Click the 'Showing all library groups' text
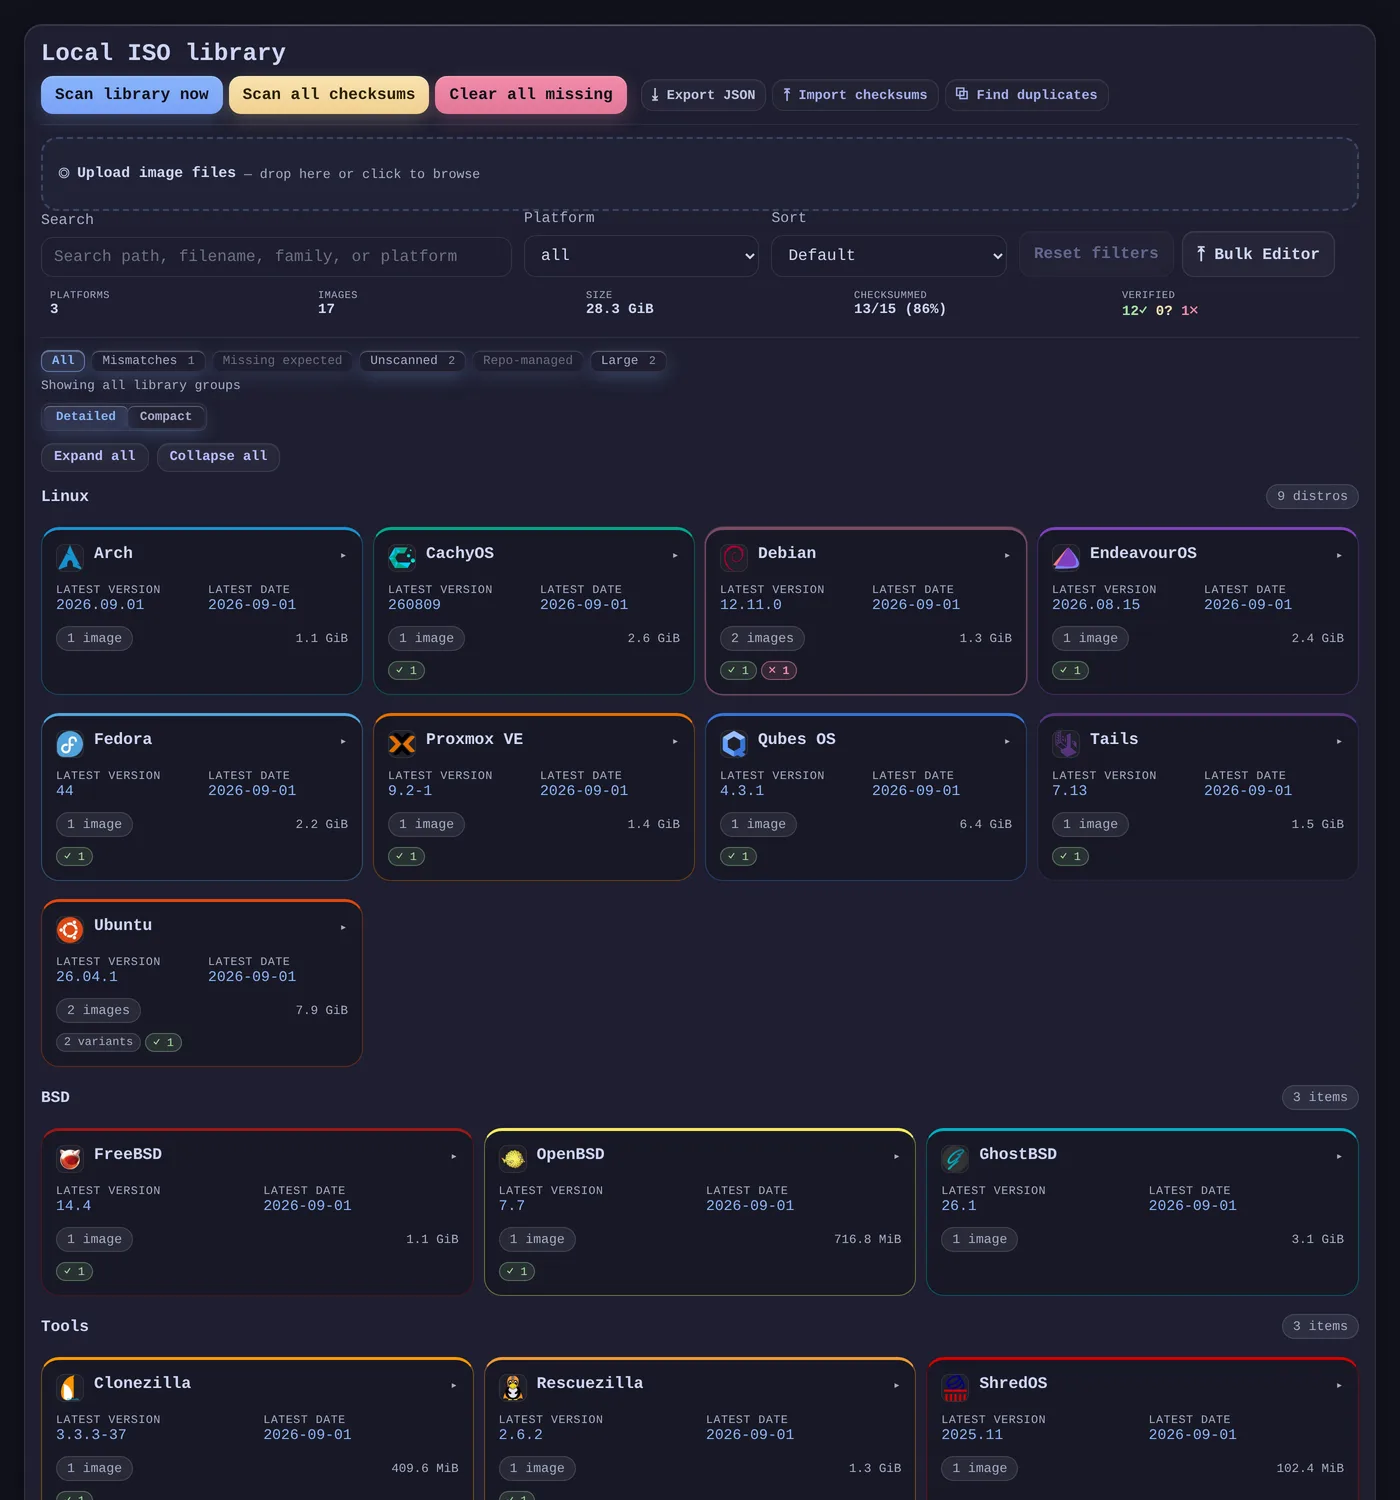 click(141, 386)
